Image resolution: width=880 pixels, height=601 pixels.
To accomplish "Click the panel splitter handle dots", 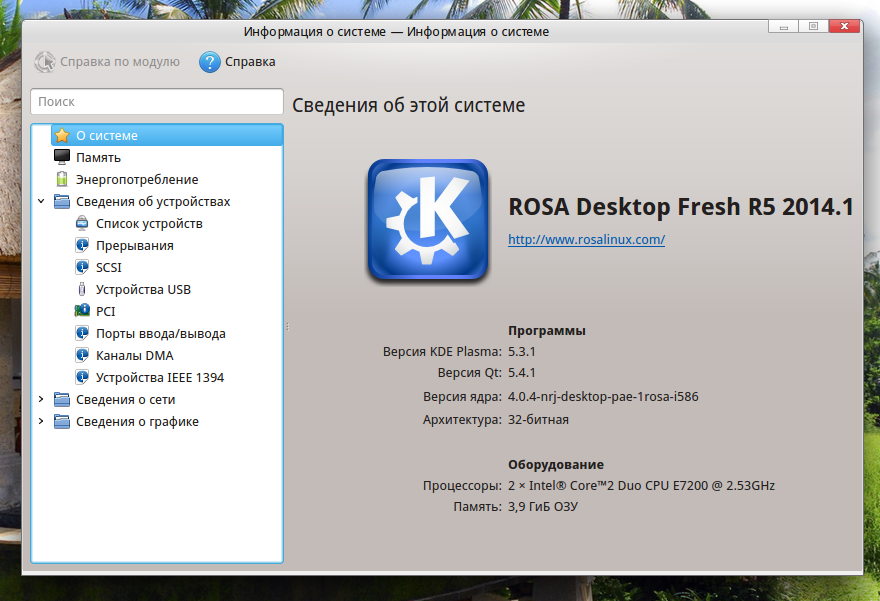I will (x=287, y=327).
